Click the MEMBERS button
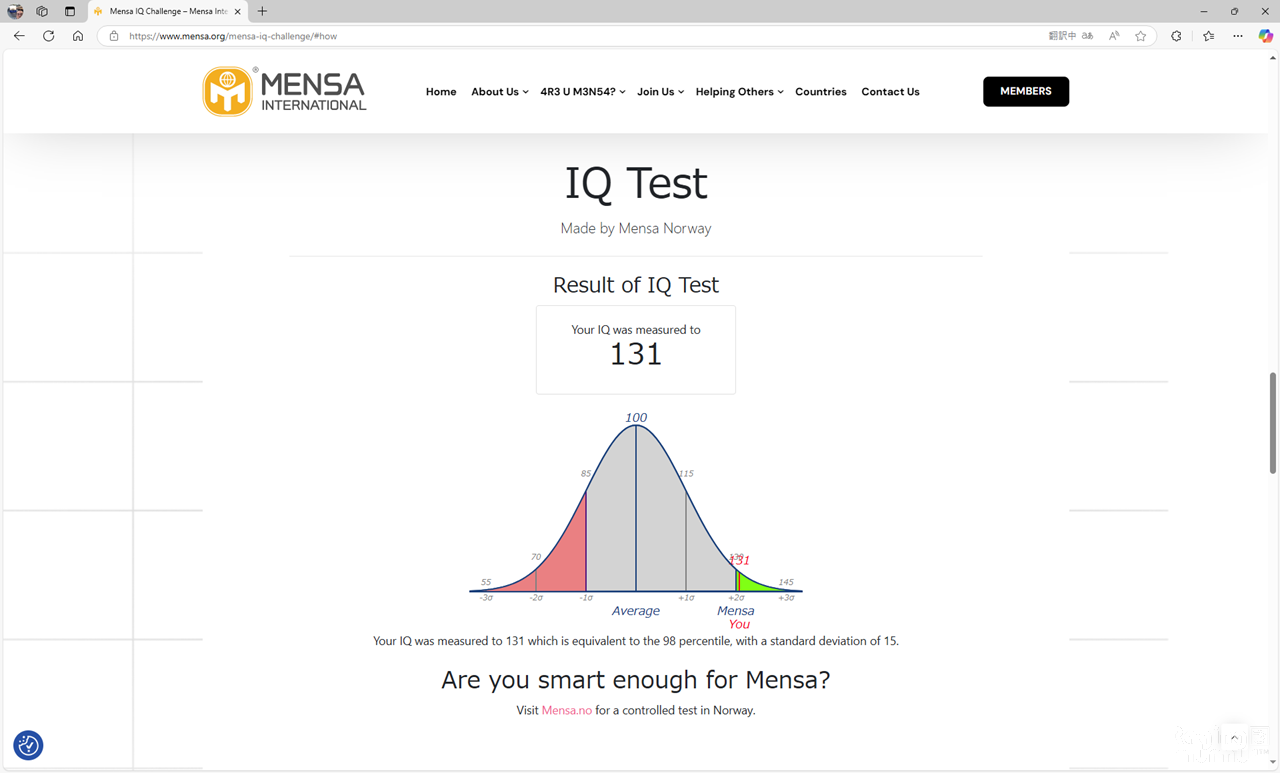Image resolution: width=1280 pixels, height=773 pixels. [x=1026, y=91]
